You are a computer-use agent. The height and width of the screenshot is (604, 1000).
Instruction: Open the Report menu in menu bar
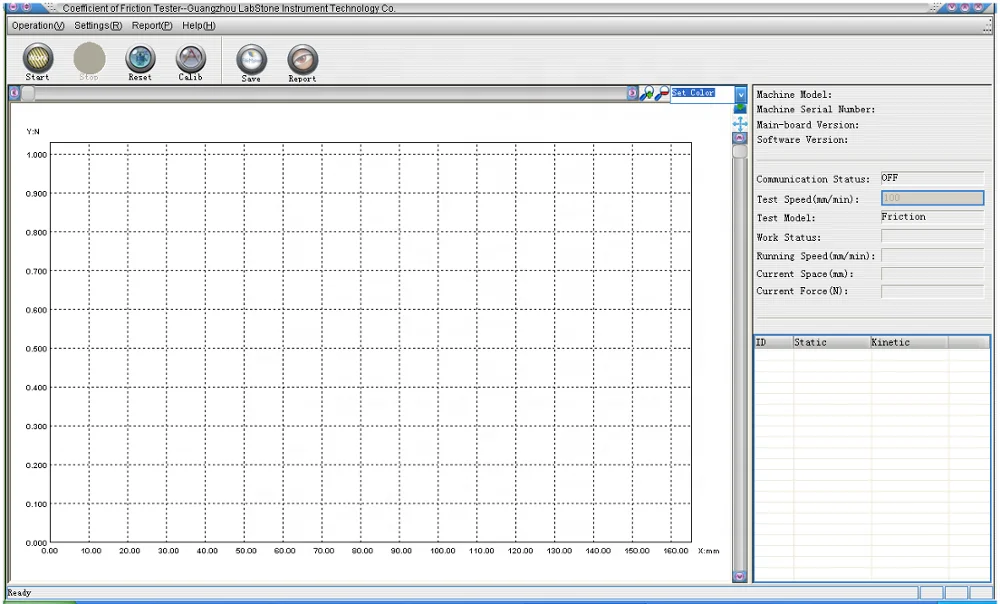click(x=152, y=25)
